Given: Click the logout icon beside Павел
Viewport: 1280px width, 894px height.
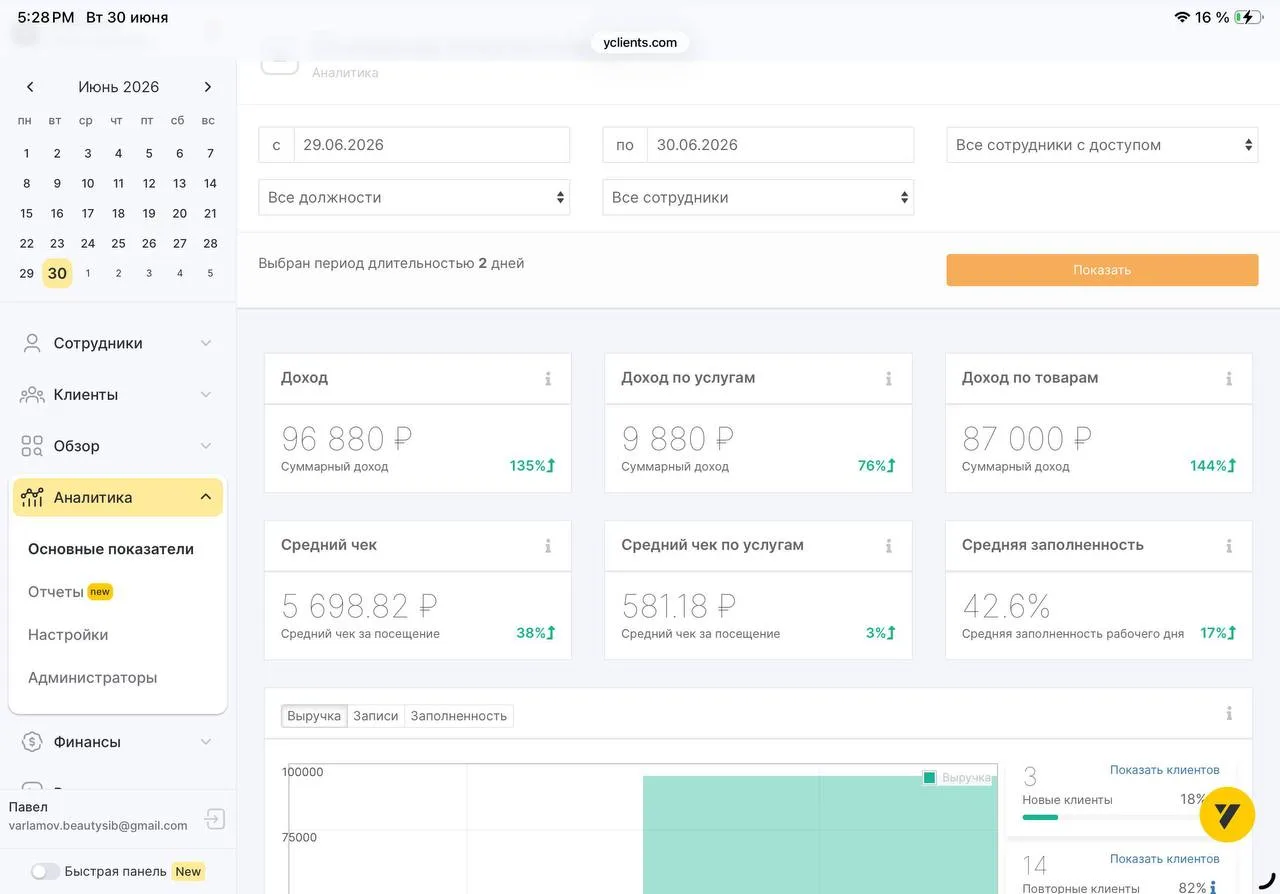Looking at the screenshot, I should coord(214,819).
